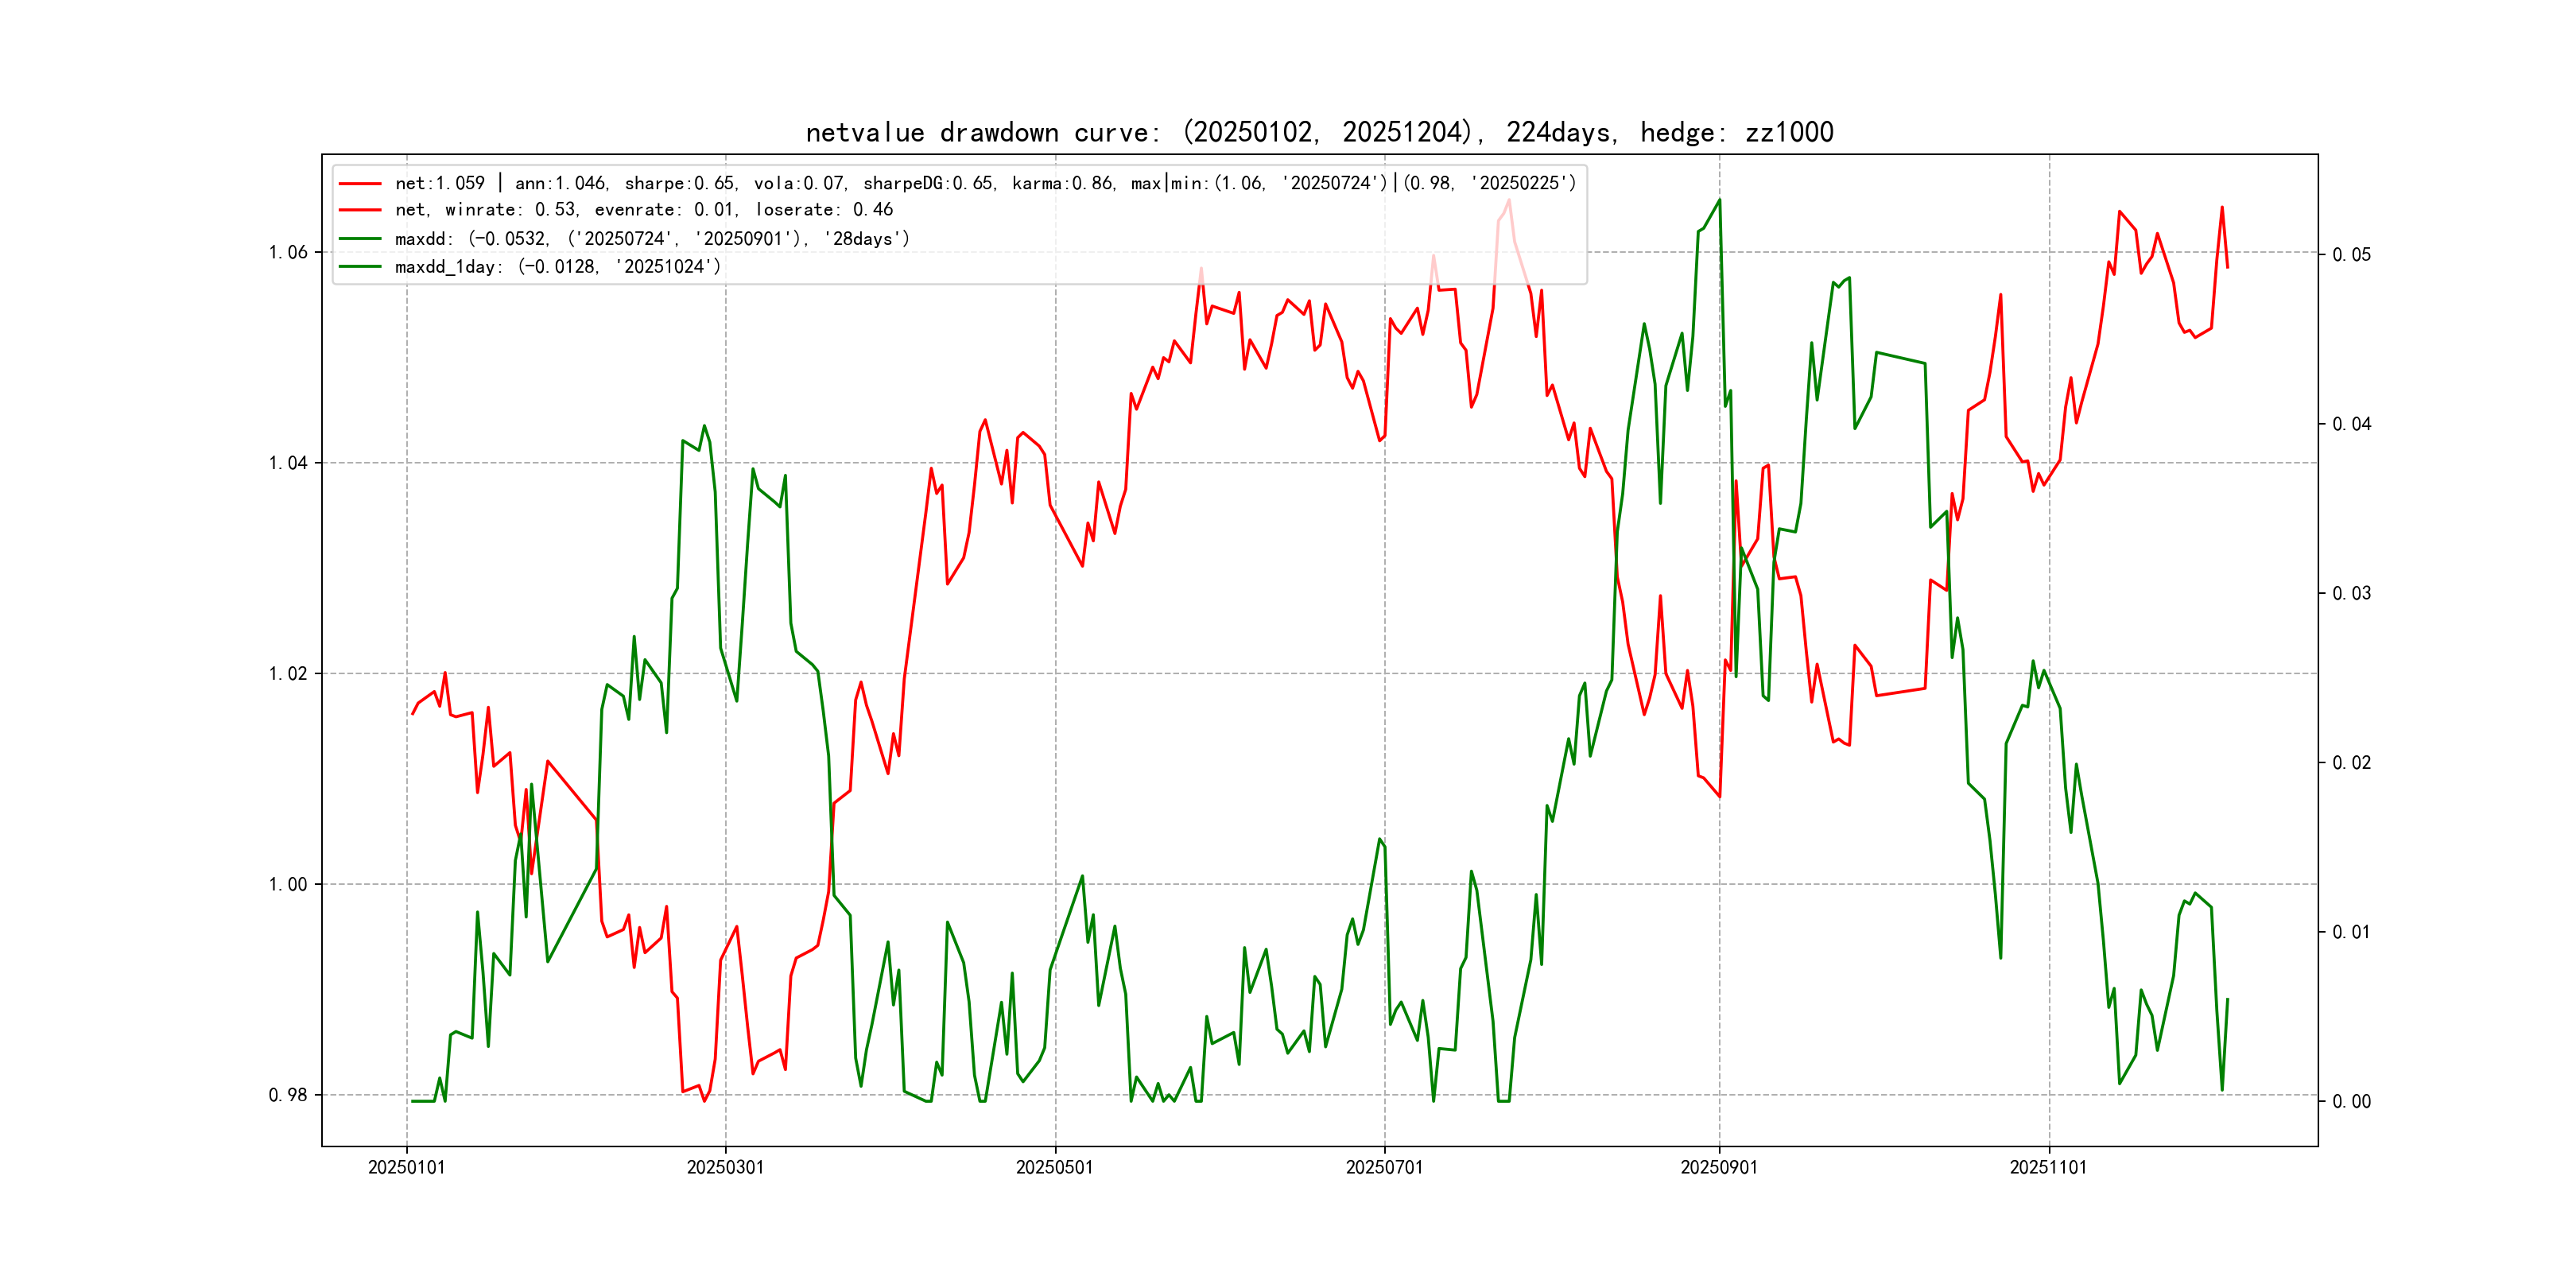Viewport: 2576px width, 1288px height.
Task: Select the maxdd 28days legend text
Action: coord(652,239)
